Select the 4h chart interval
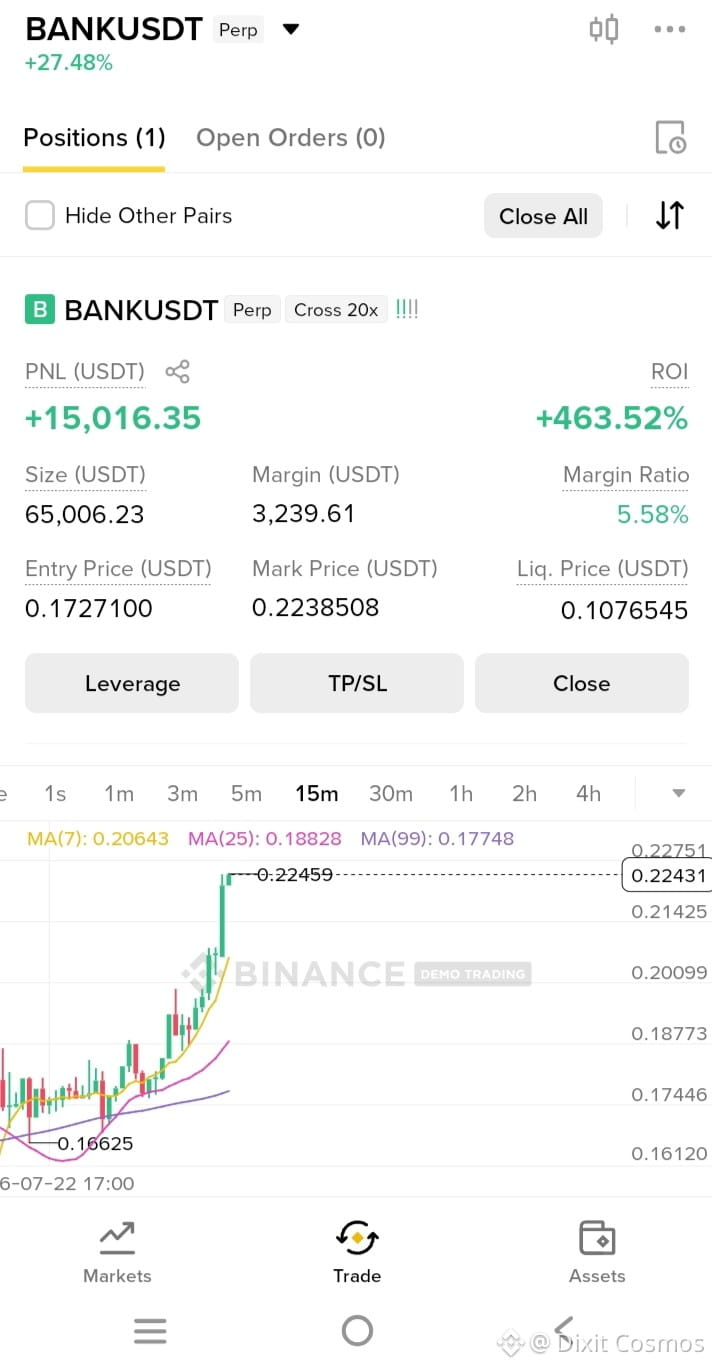 click(588, 793)
